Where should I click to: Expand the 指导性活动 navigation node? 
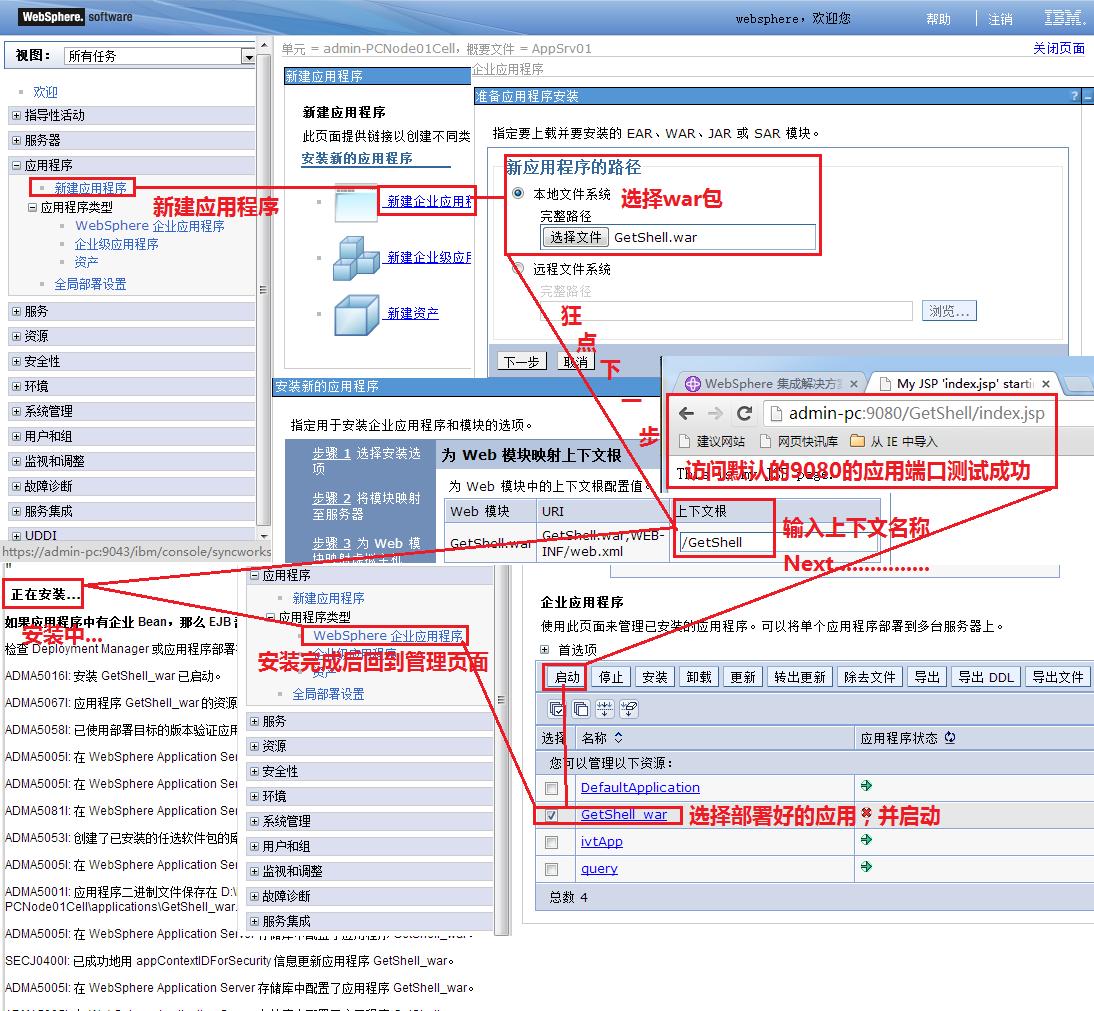click(x=16, y=115)
